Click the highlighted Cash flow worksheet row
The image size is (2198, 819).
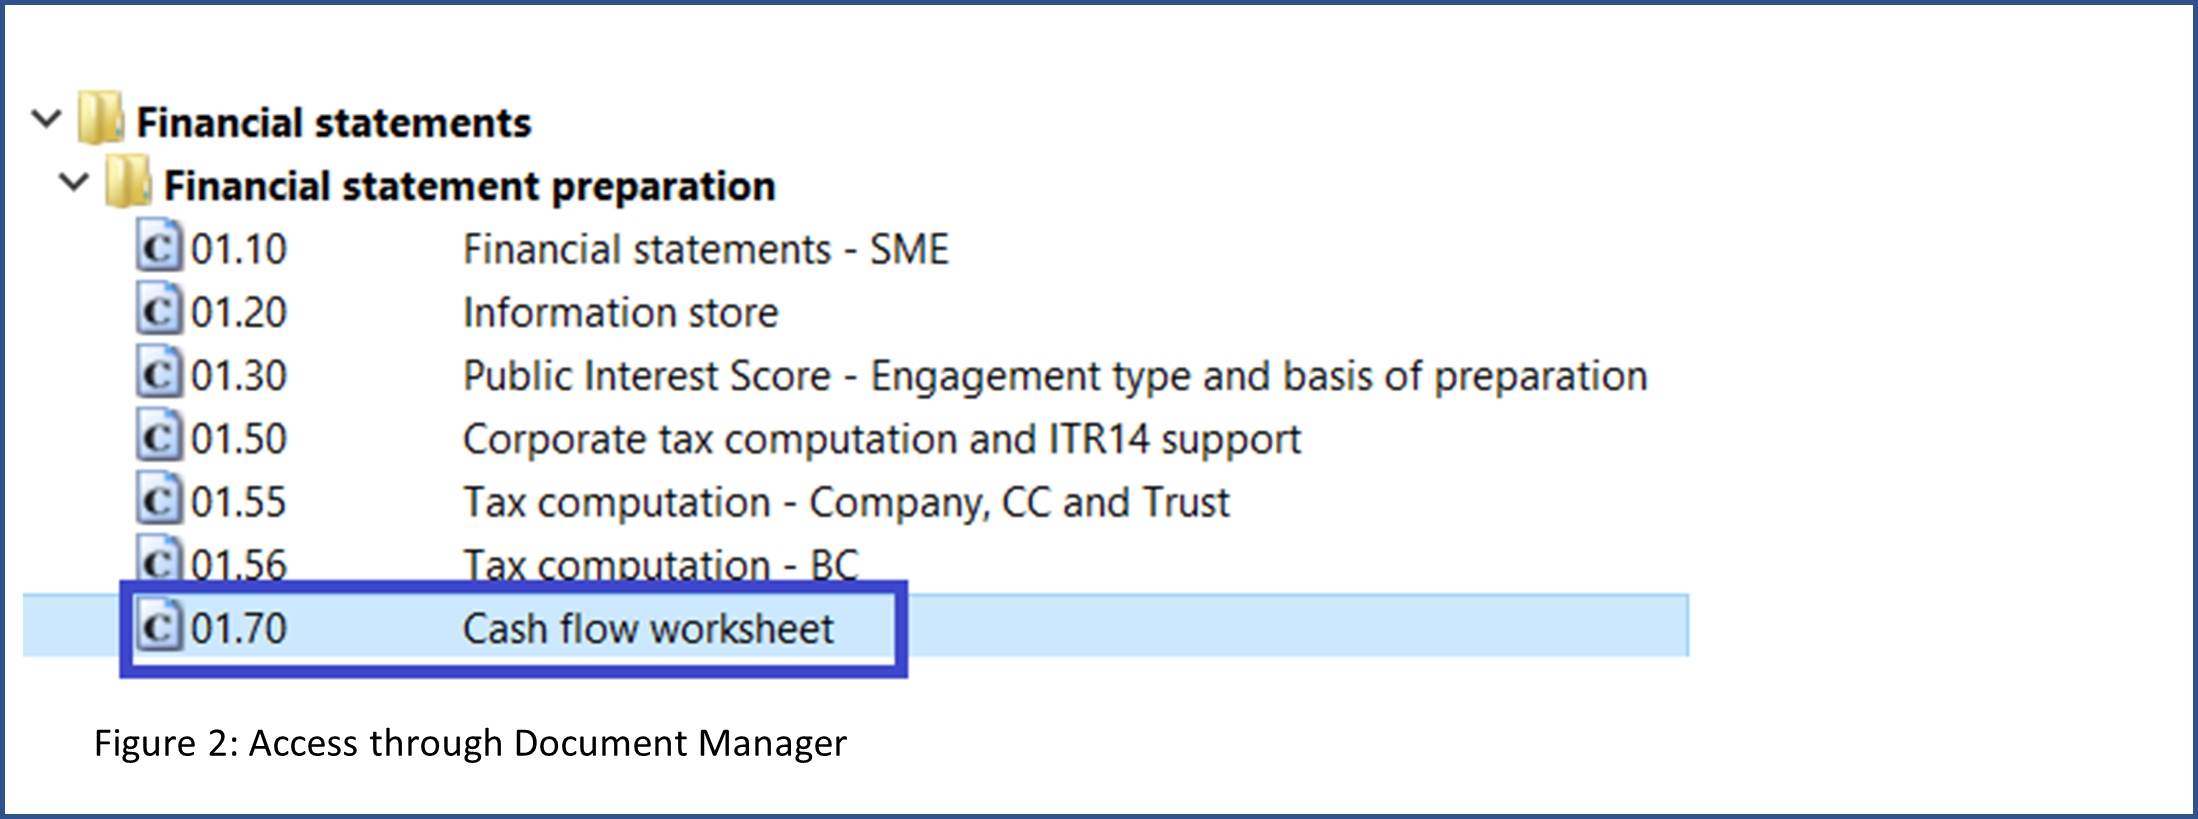tap(648, 627)
